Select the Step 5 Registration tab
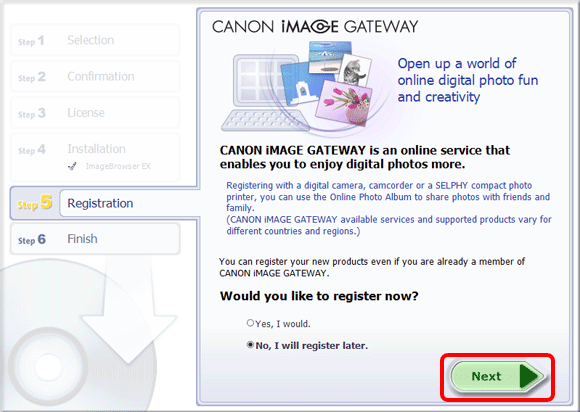 105,203
